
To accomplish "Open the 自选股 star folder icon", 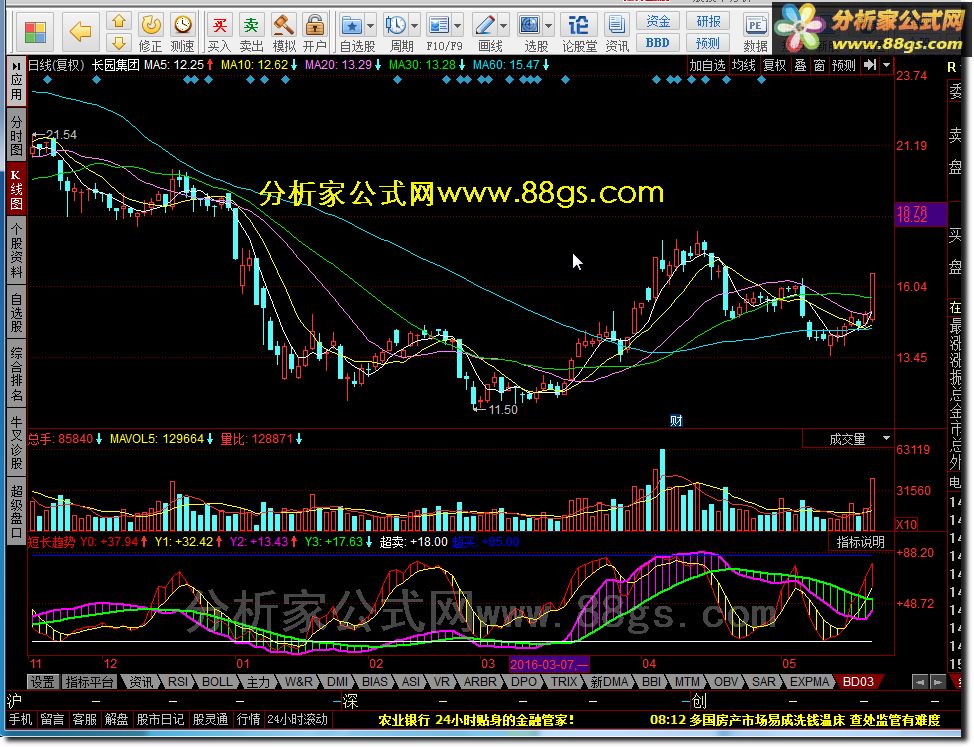I will click(x=352, y=26).
